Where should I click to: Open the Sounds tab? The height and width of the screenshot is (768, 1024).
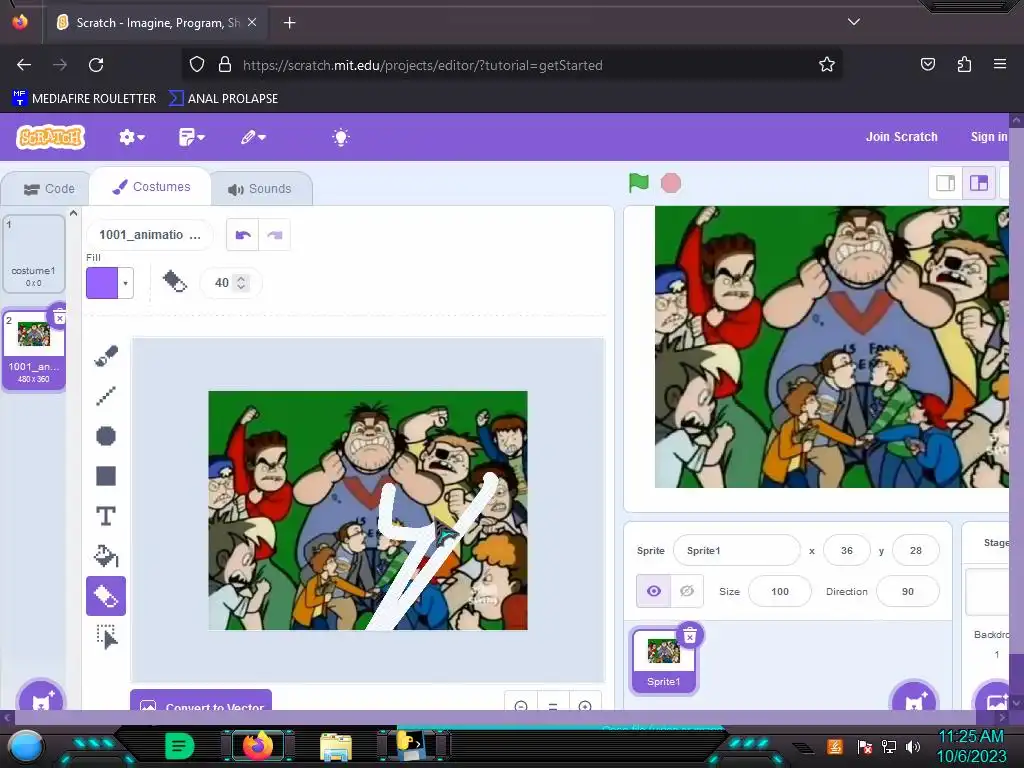click(260, 189)
